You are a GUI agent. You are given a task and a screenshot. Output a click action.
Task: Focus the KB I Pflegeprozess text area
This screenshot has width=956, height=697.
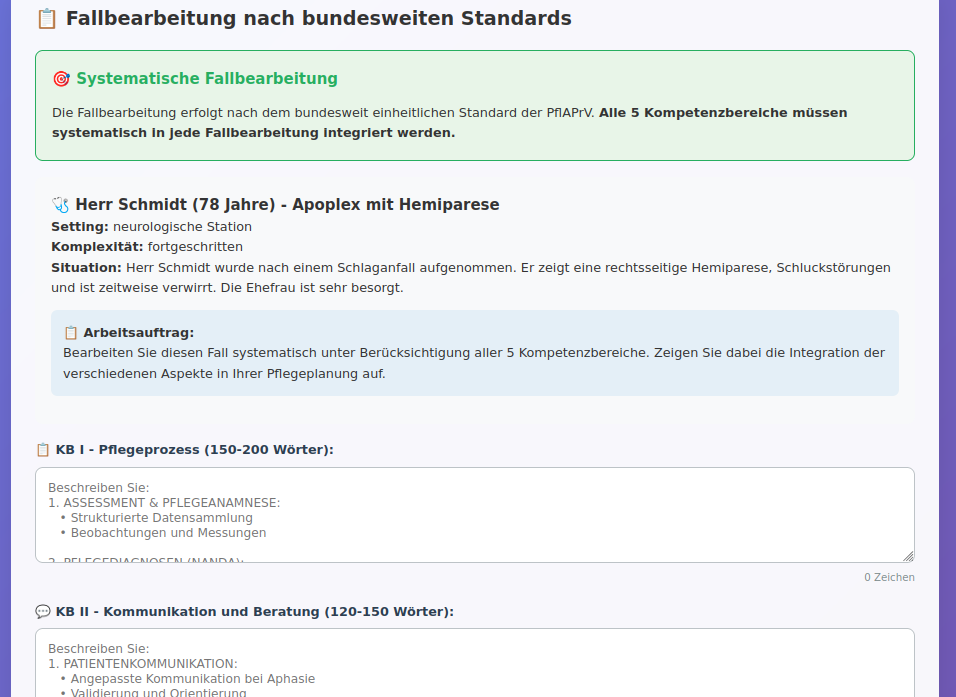[x=474, y=514]
